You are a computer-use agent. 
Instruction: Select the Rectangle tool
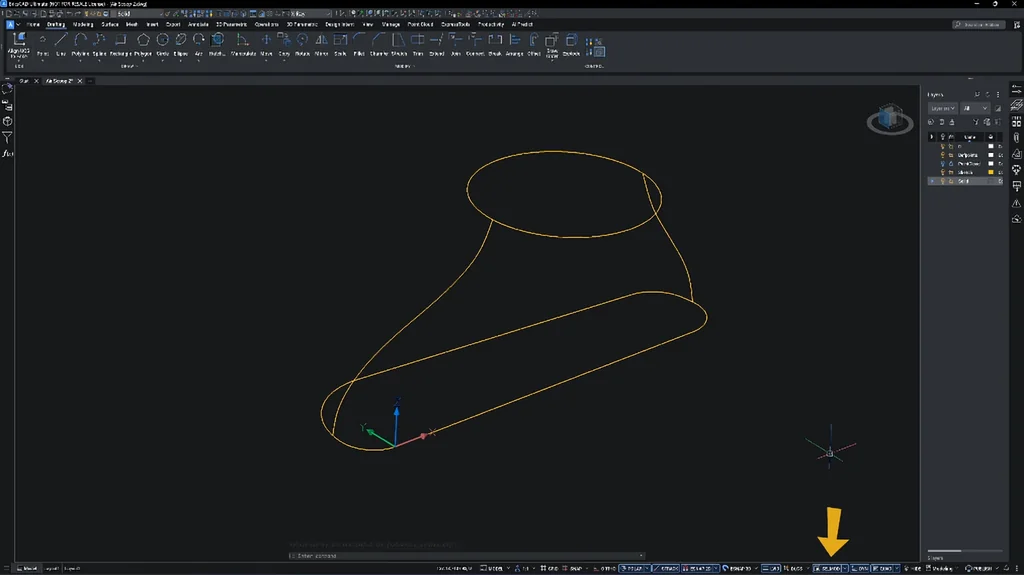[x=120, y=44]
